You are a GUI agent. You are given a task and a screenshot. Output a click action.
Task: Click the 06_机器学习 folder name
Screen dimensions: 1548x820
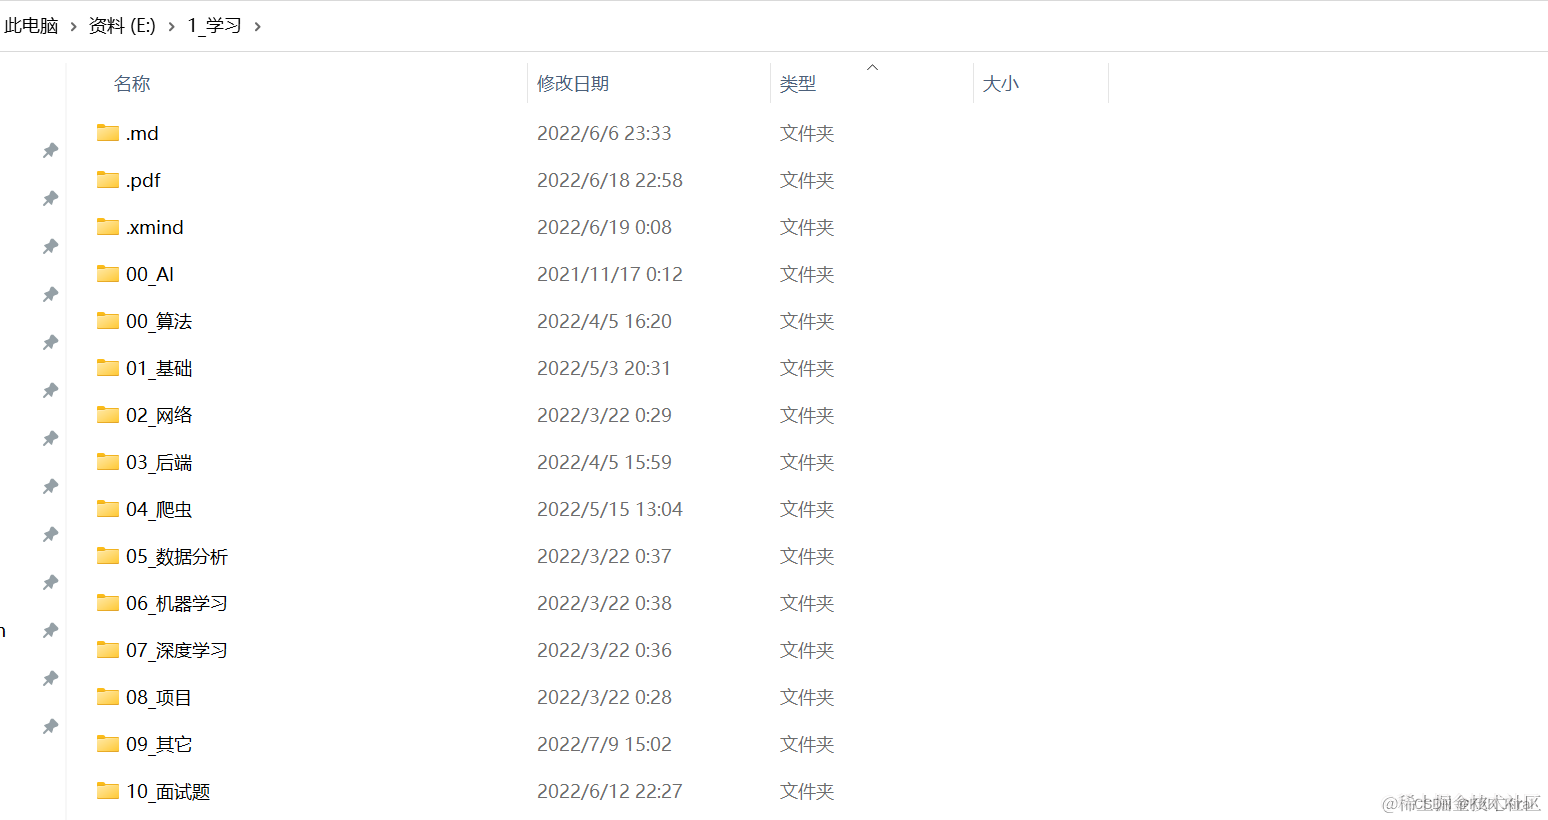coord(177,604)
